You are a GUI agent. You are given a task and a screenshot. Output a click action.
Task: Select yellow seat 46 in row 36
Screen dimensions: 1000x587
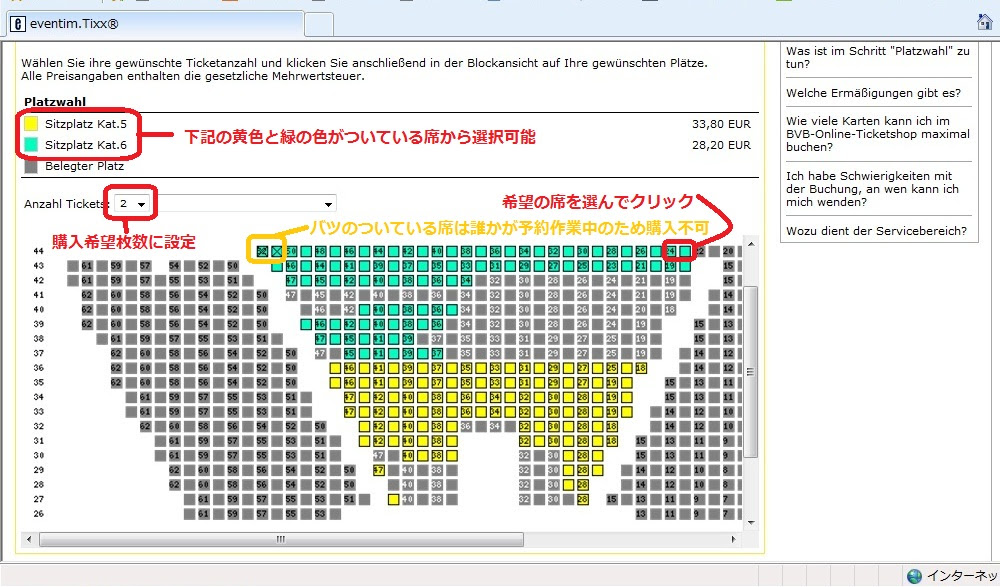point(349,368)
